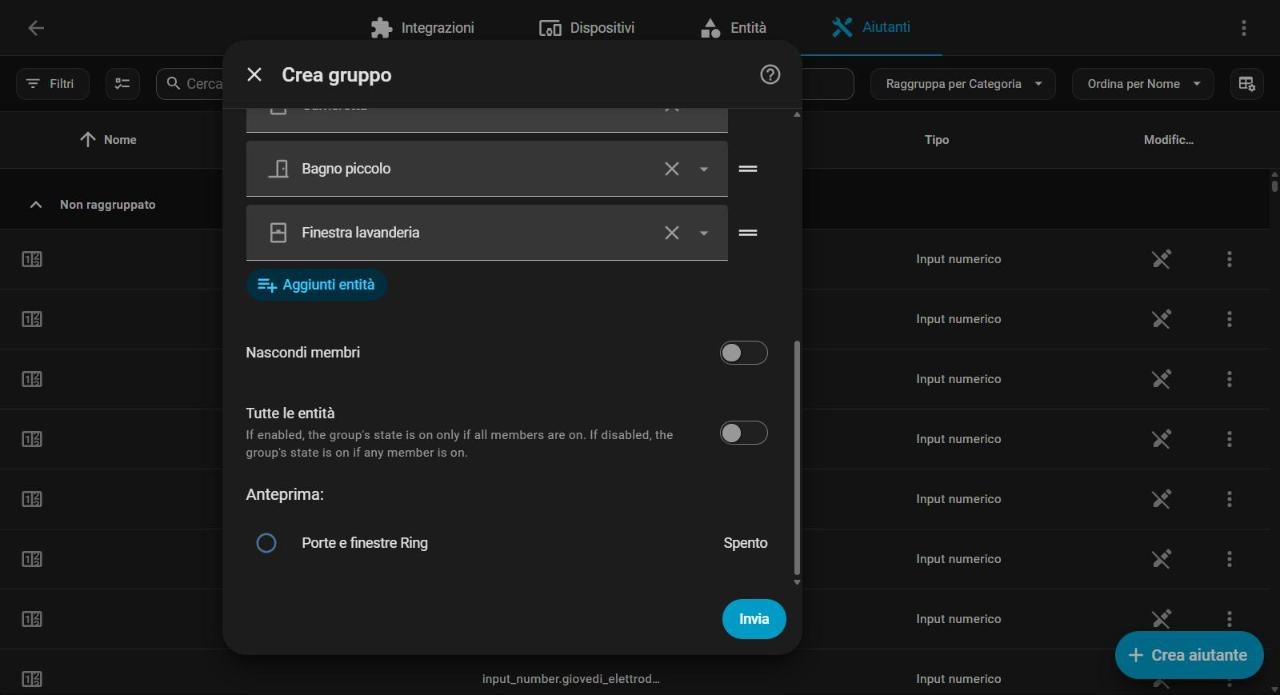1280x695 pixels.
Task: Open the help icon in Crea gruppo dialog
Action: click(770, 74)
